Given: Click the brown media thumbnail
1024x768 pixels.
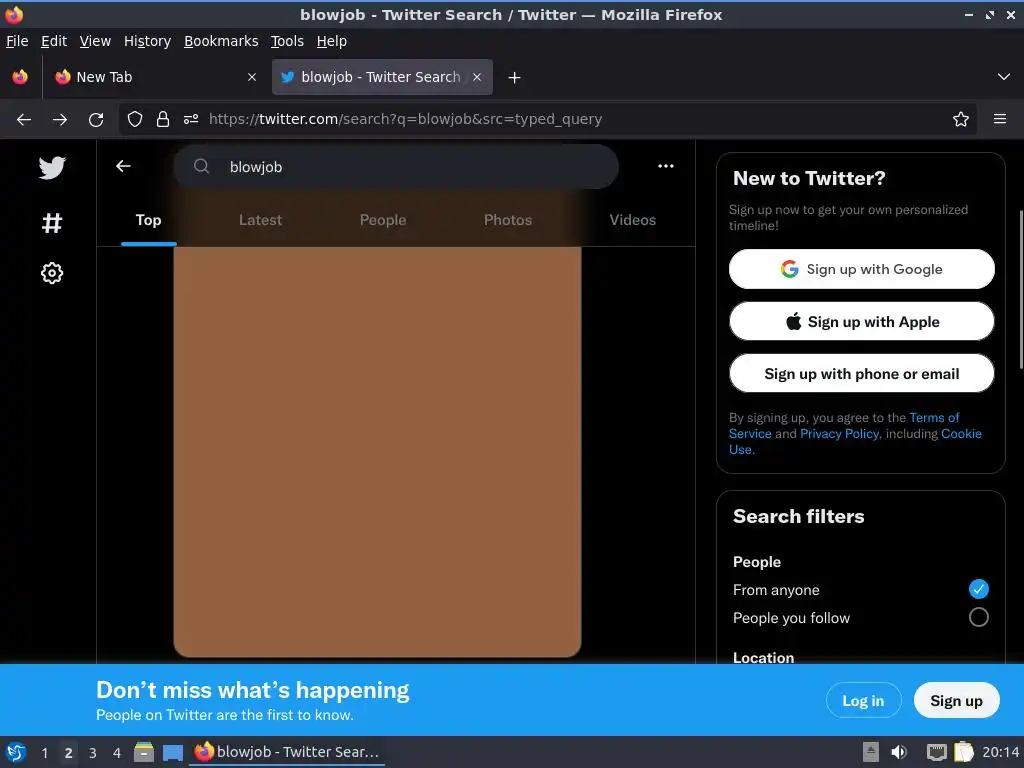Looking at the screenshot, I should click(x=377, y=452).
